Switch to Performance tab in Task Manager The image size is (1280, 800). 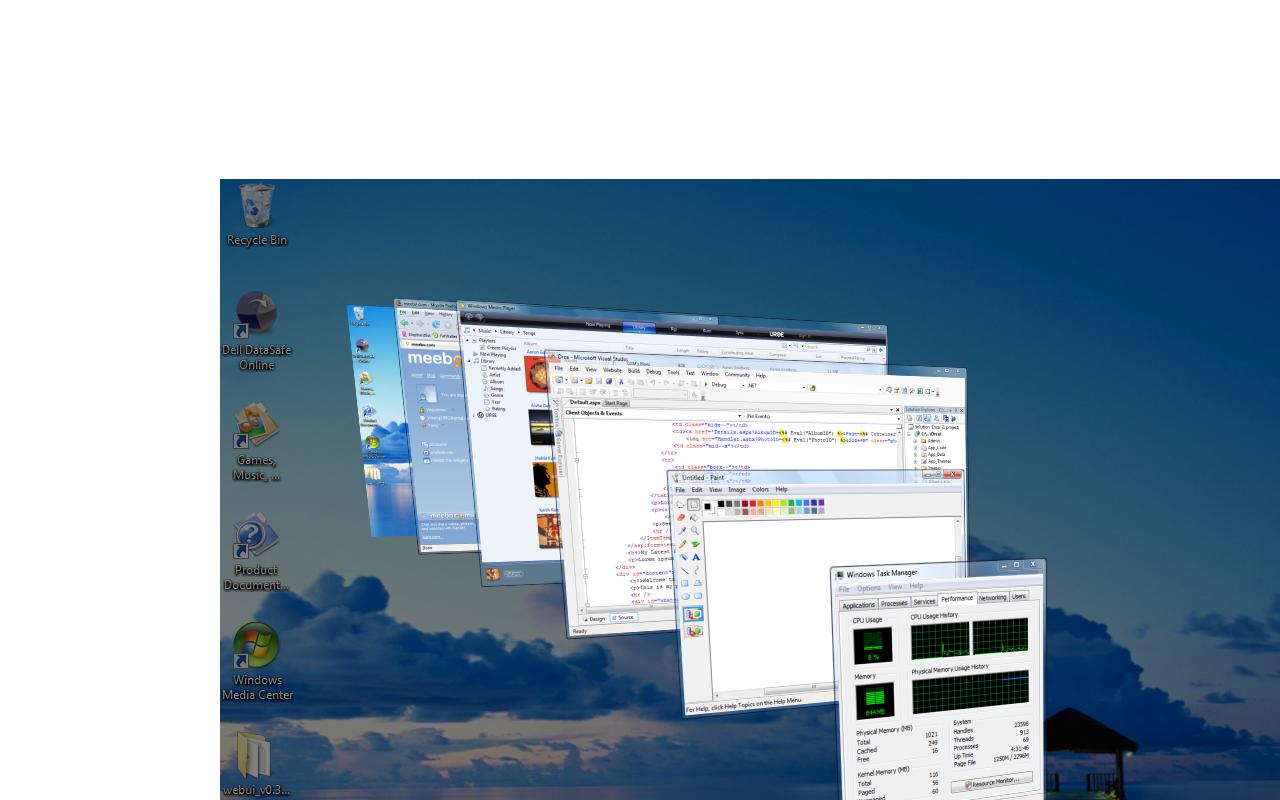click(x=957, y=598)
